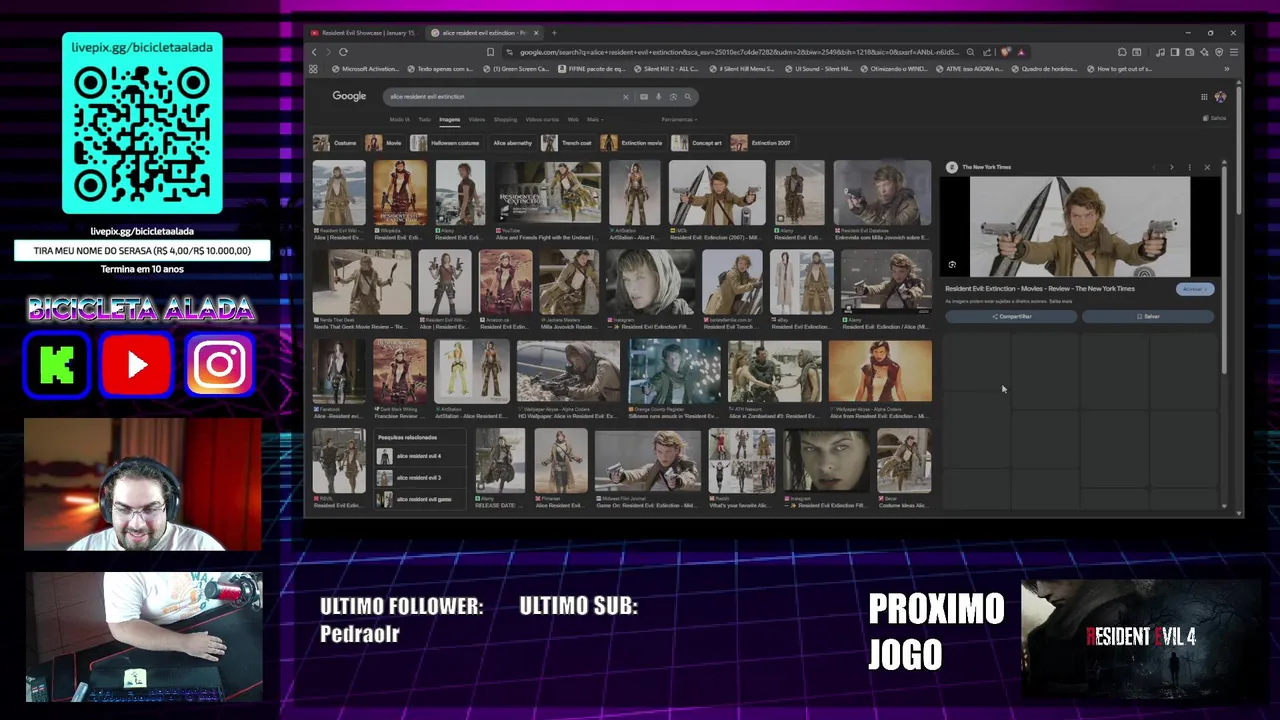This screenshot has height=720, width=1280.
Task: Show hidden bookmarks with double chevron
Action: 1227,69
